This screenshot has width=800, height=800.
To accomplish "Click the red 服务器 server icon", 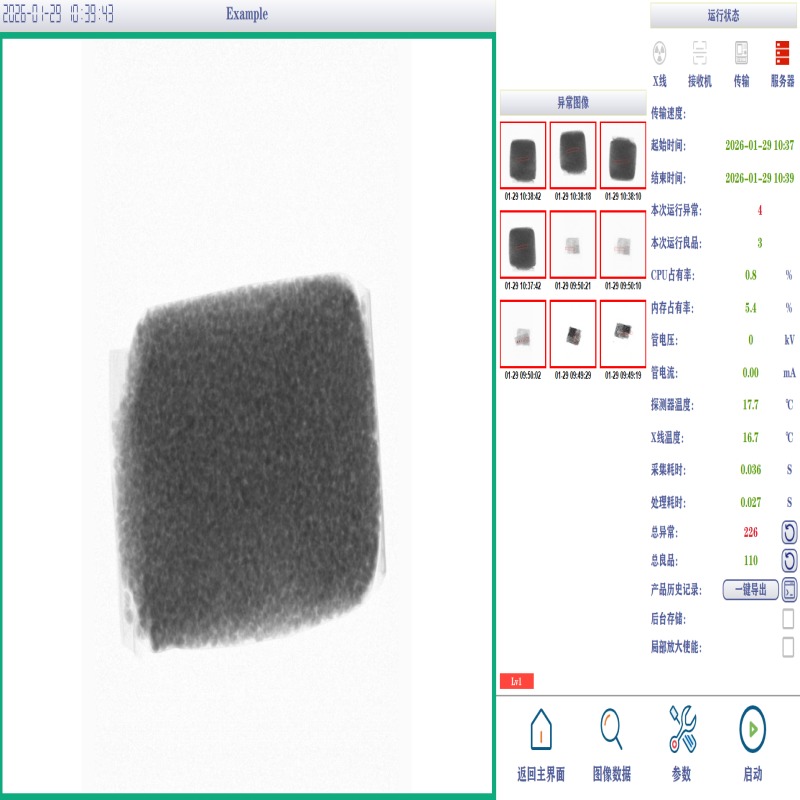I will click(782, 52).
